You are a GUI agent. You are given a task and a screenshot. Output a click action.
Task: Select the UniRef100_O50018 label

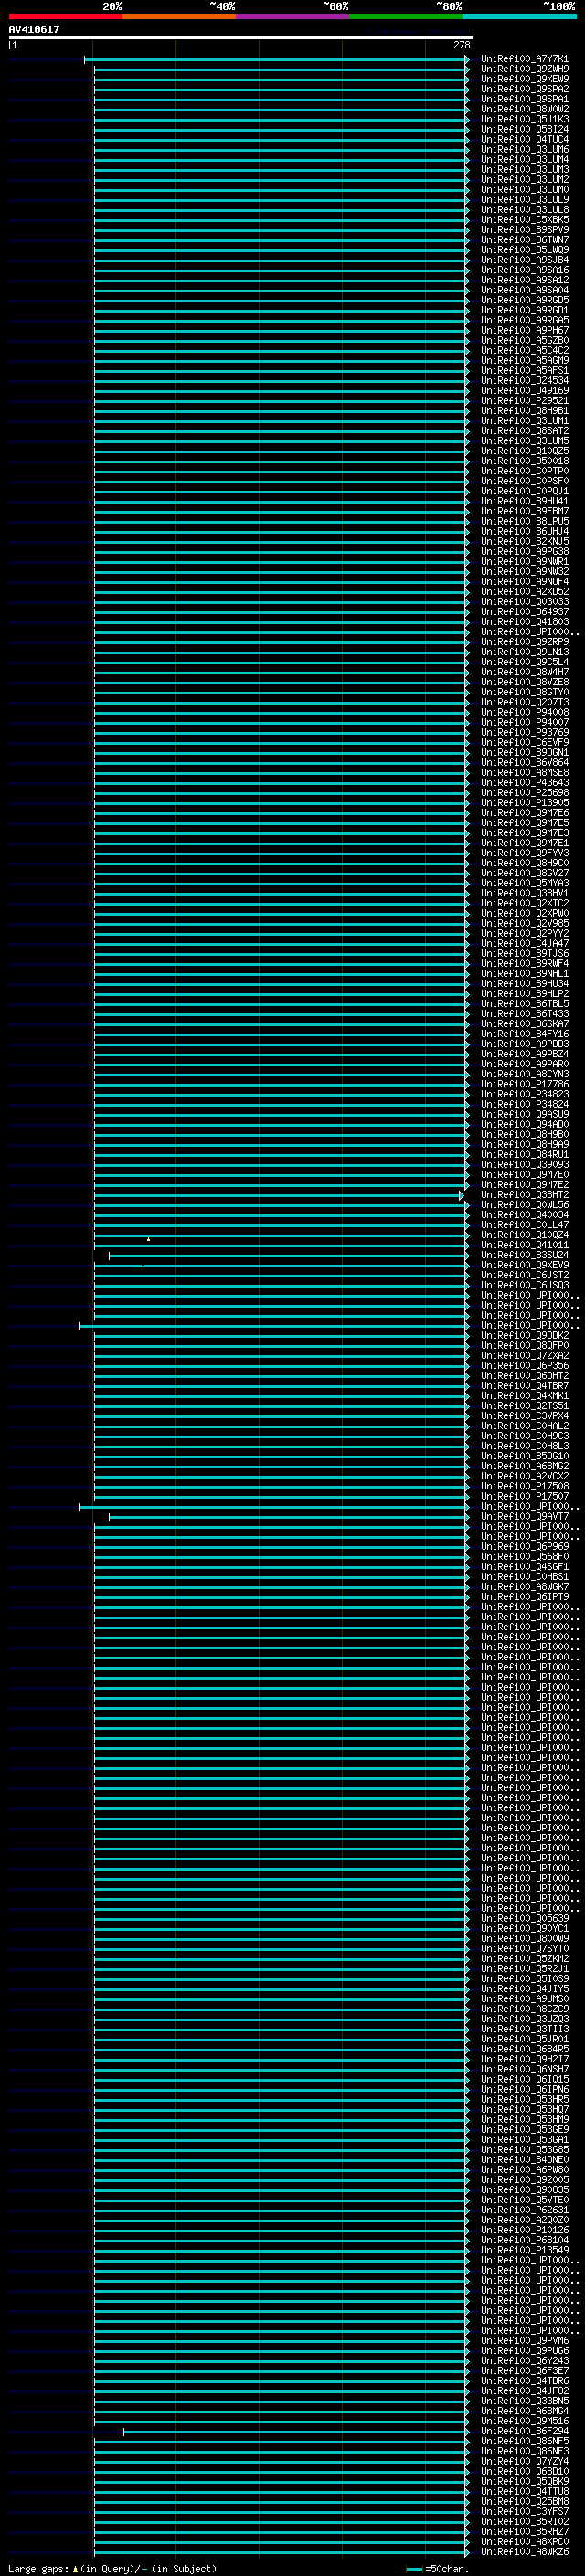tap(524, 461)
